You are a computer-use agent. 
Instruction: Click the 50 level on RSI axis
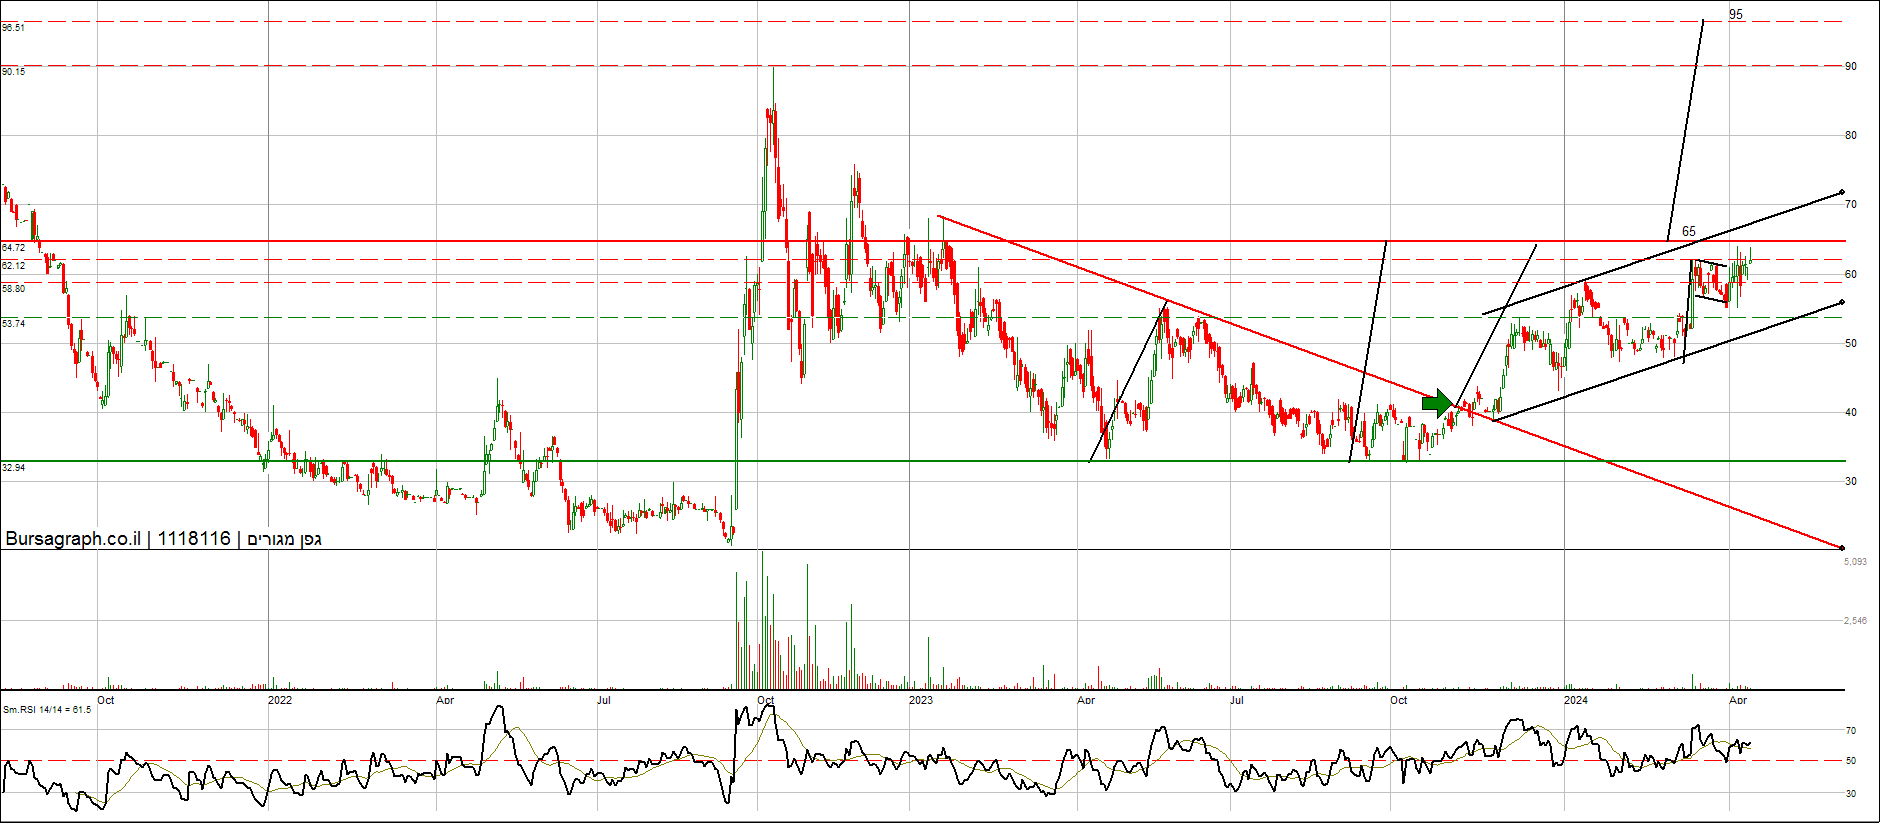coord(1851,761)
